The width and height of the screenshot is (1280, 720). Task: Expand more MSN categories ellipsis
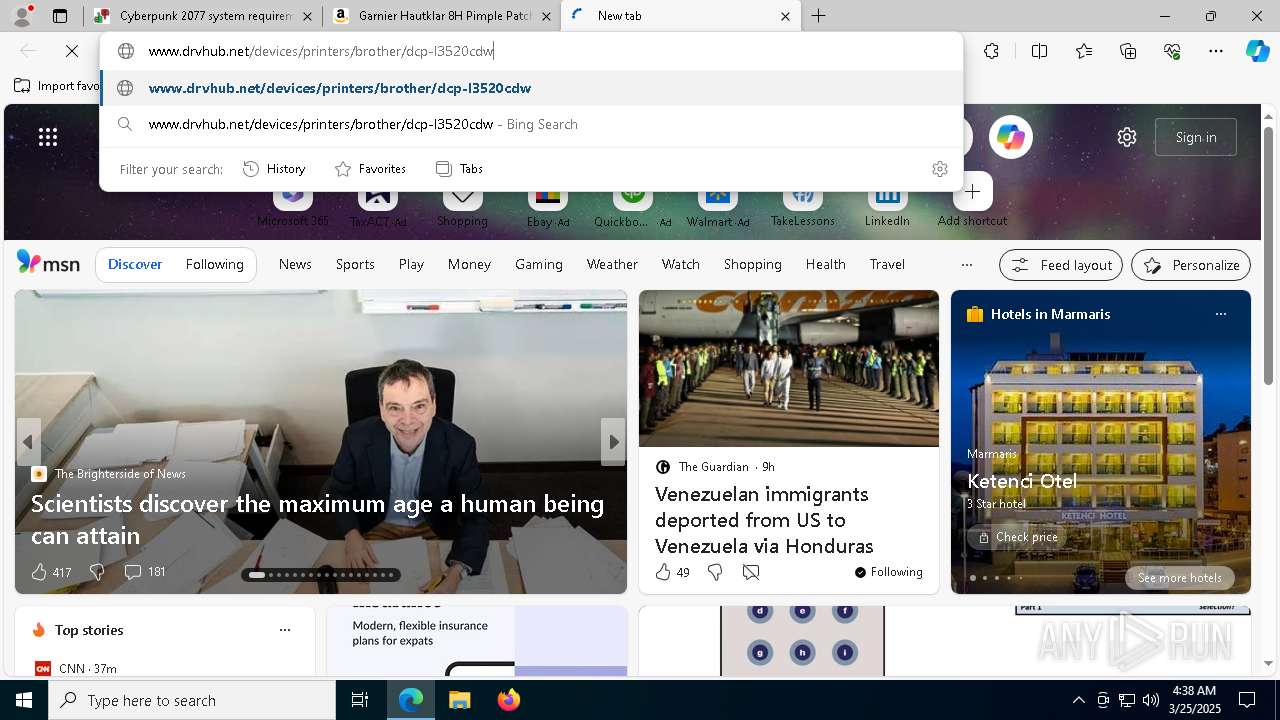tap(966, 265)
